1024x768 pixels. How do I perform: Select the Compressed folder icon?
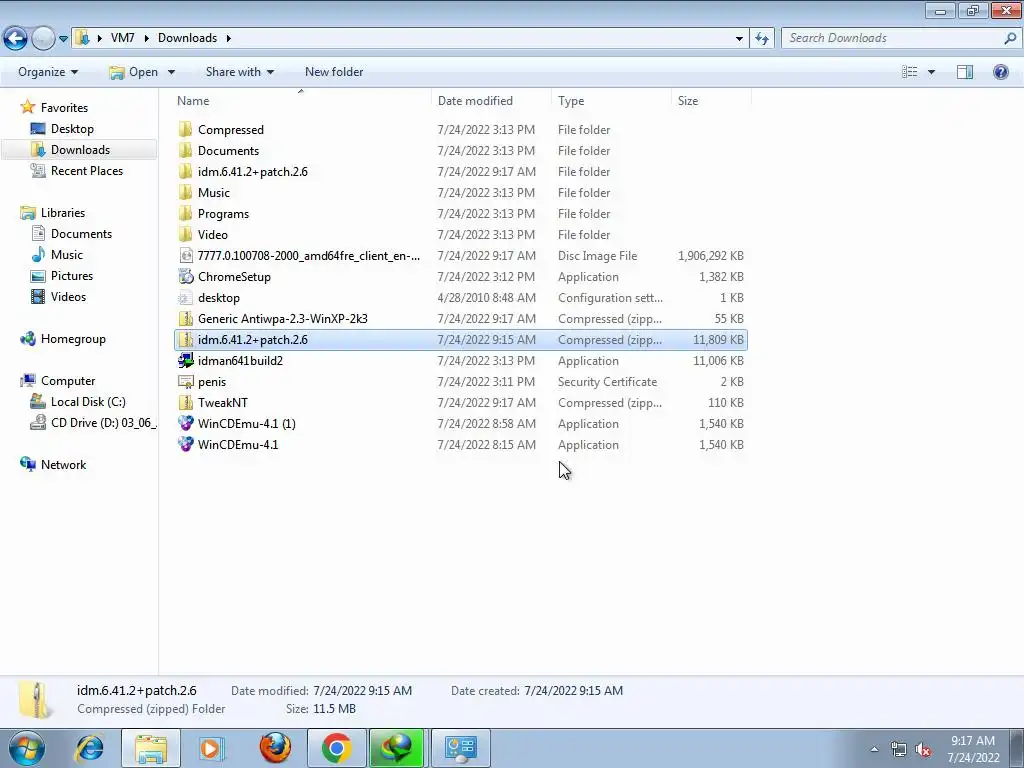point(185,129)
